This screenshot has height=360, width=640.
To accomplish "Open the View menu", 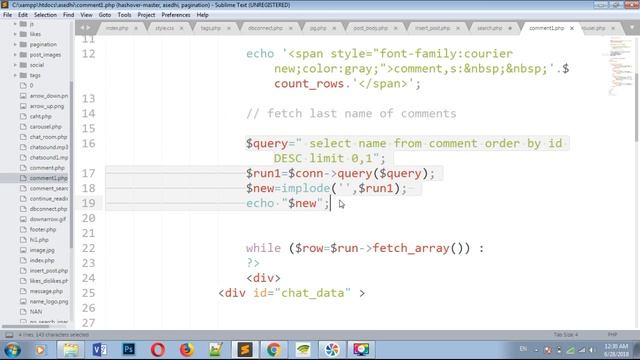I will (86, 15).
